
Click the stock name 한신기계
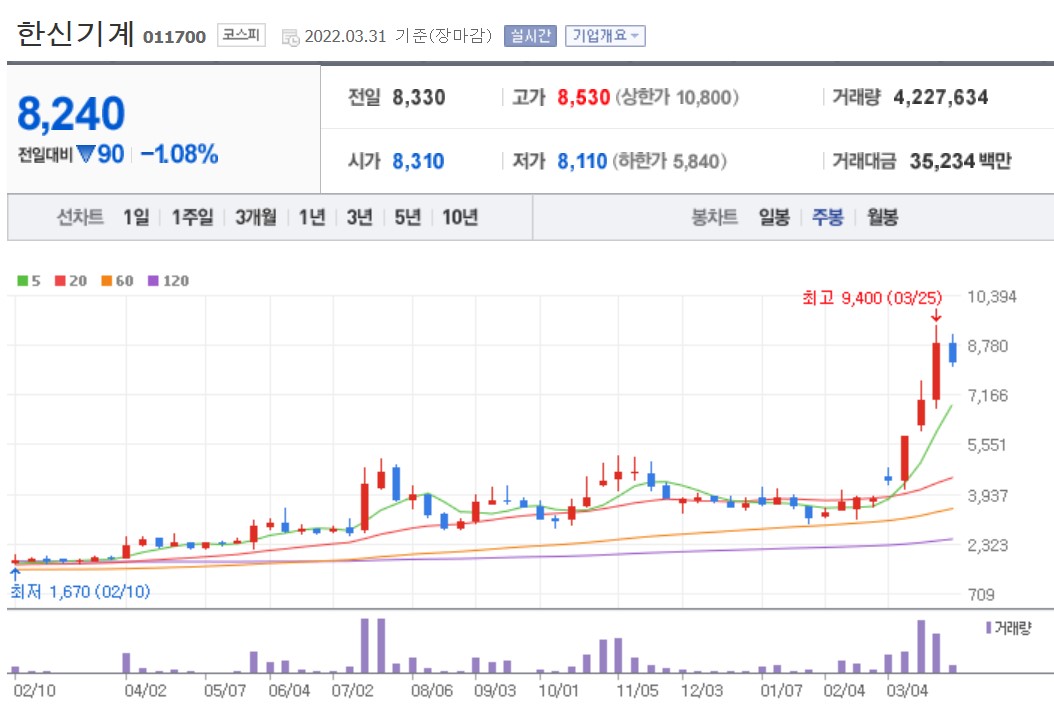coord(75,34)
